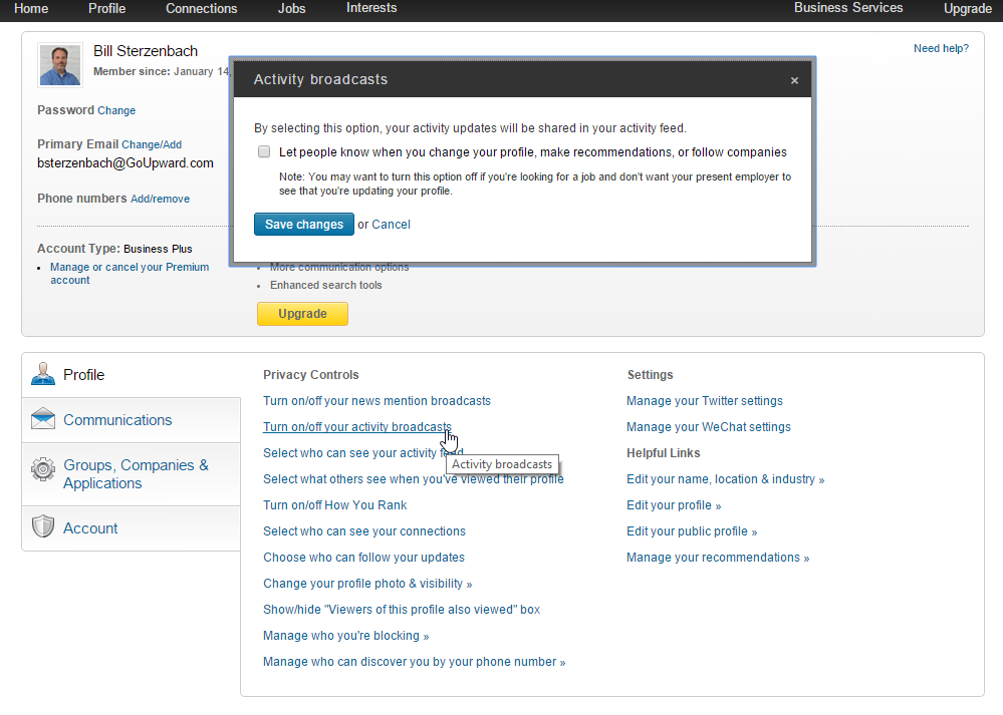The height and width of the screenshot is (715, 1003).
Task: Click Bill Sterzenbach's profile photo
Action: (59, 64)
